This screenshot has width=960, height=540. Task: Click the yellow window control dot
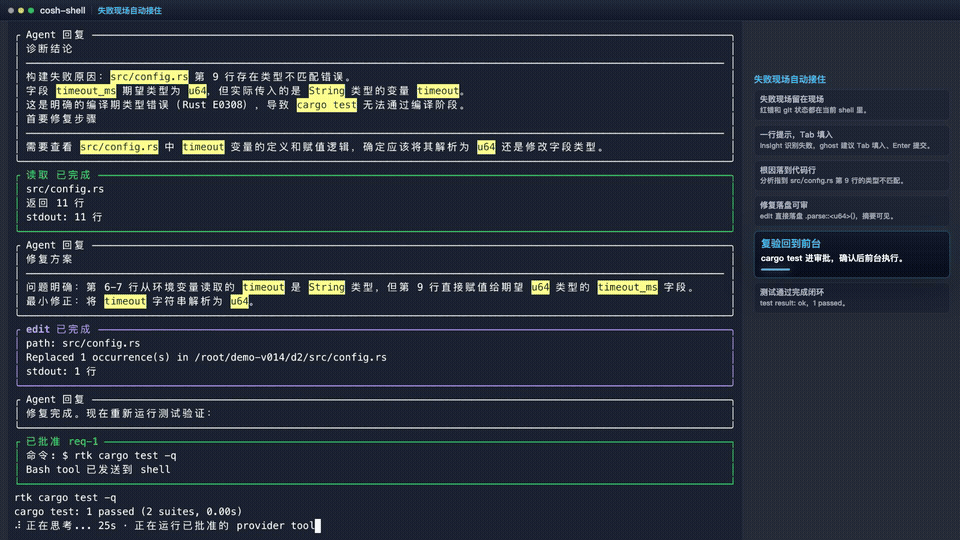[21, 10]
